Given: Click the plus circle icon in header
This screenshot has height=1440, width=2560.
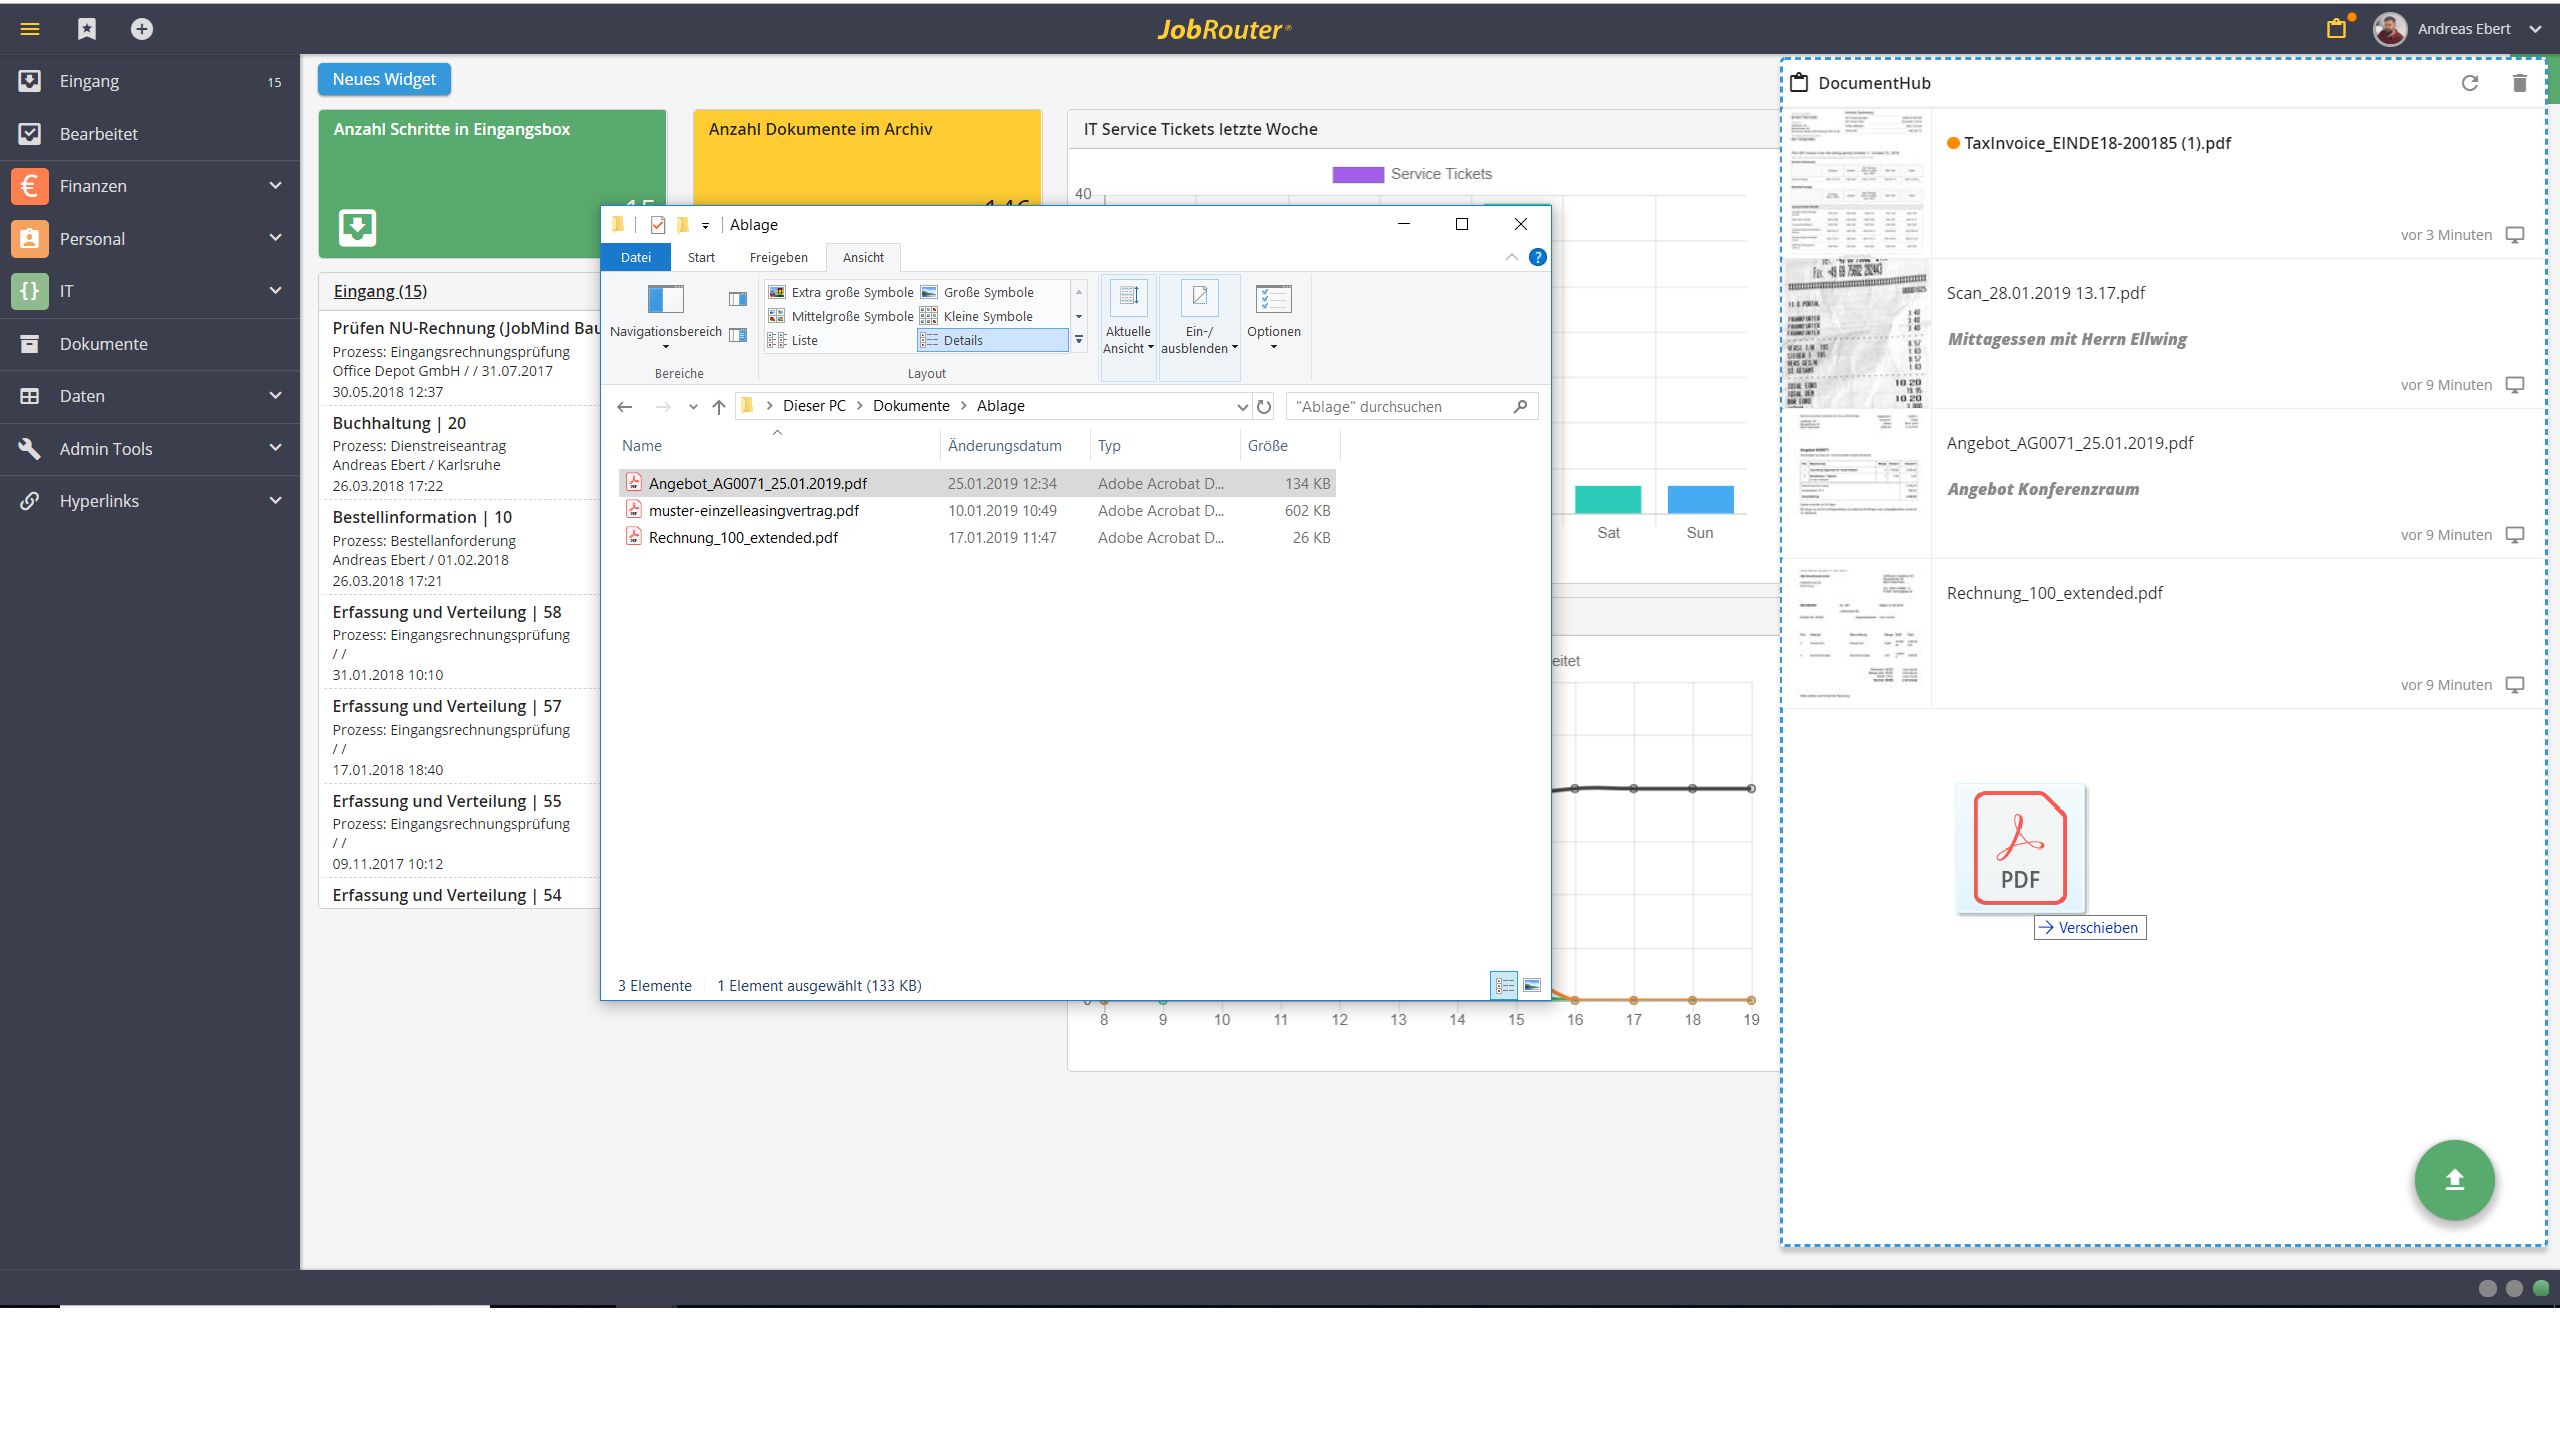Looking at the screenshot, I should click(x=142, y=29).
